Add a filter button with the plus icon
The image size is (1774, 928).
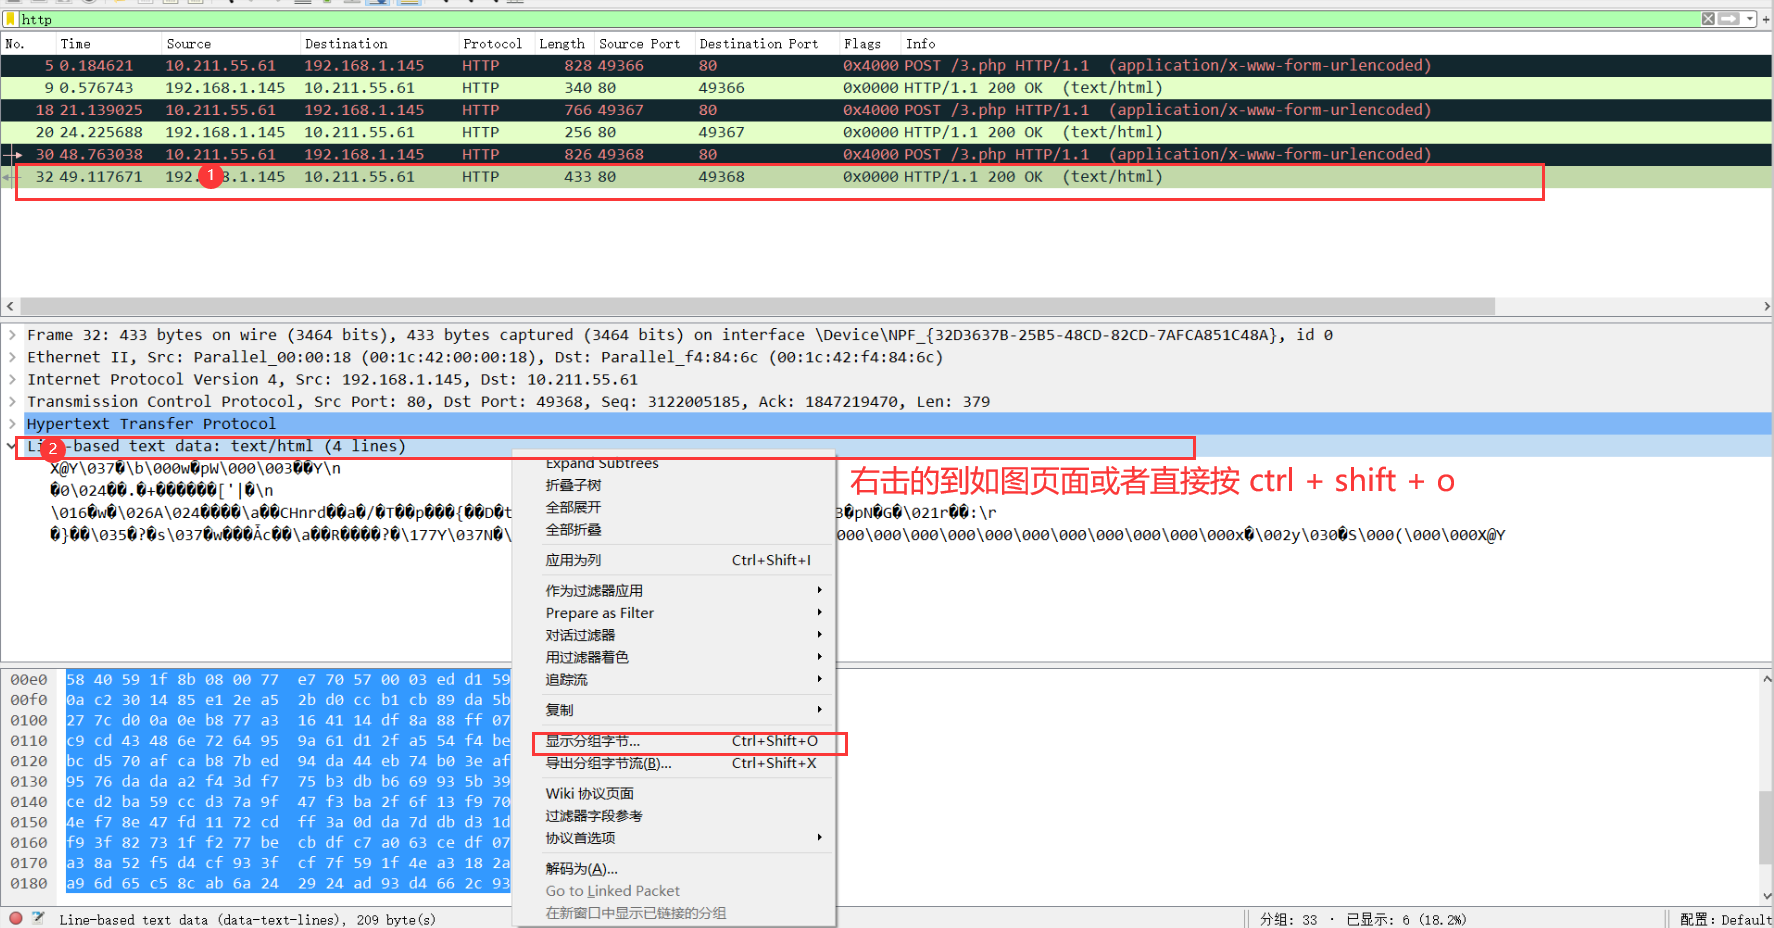click(1766, 19)
